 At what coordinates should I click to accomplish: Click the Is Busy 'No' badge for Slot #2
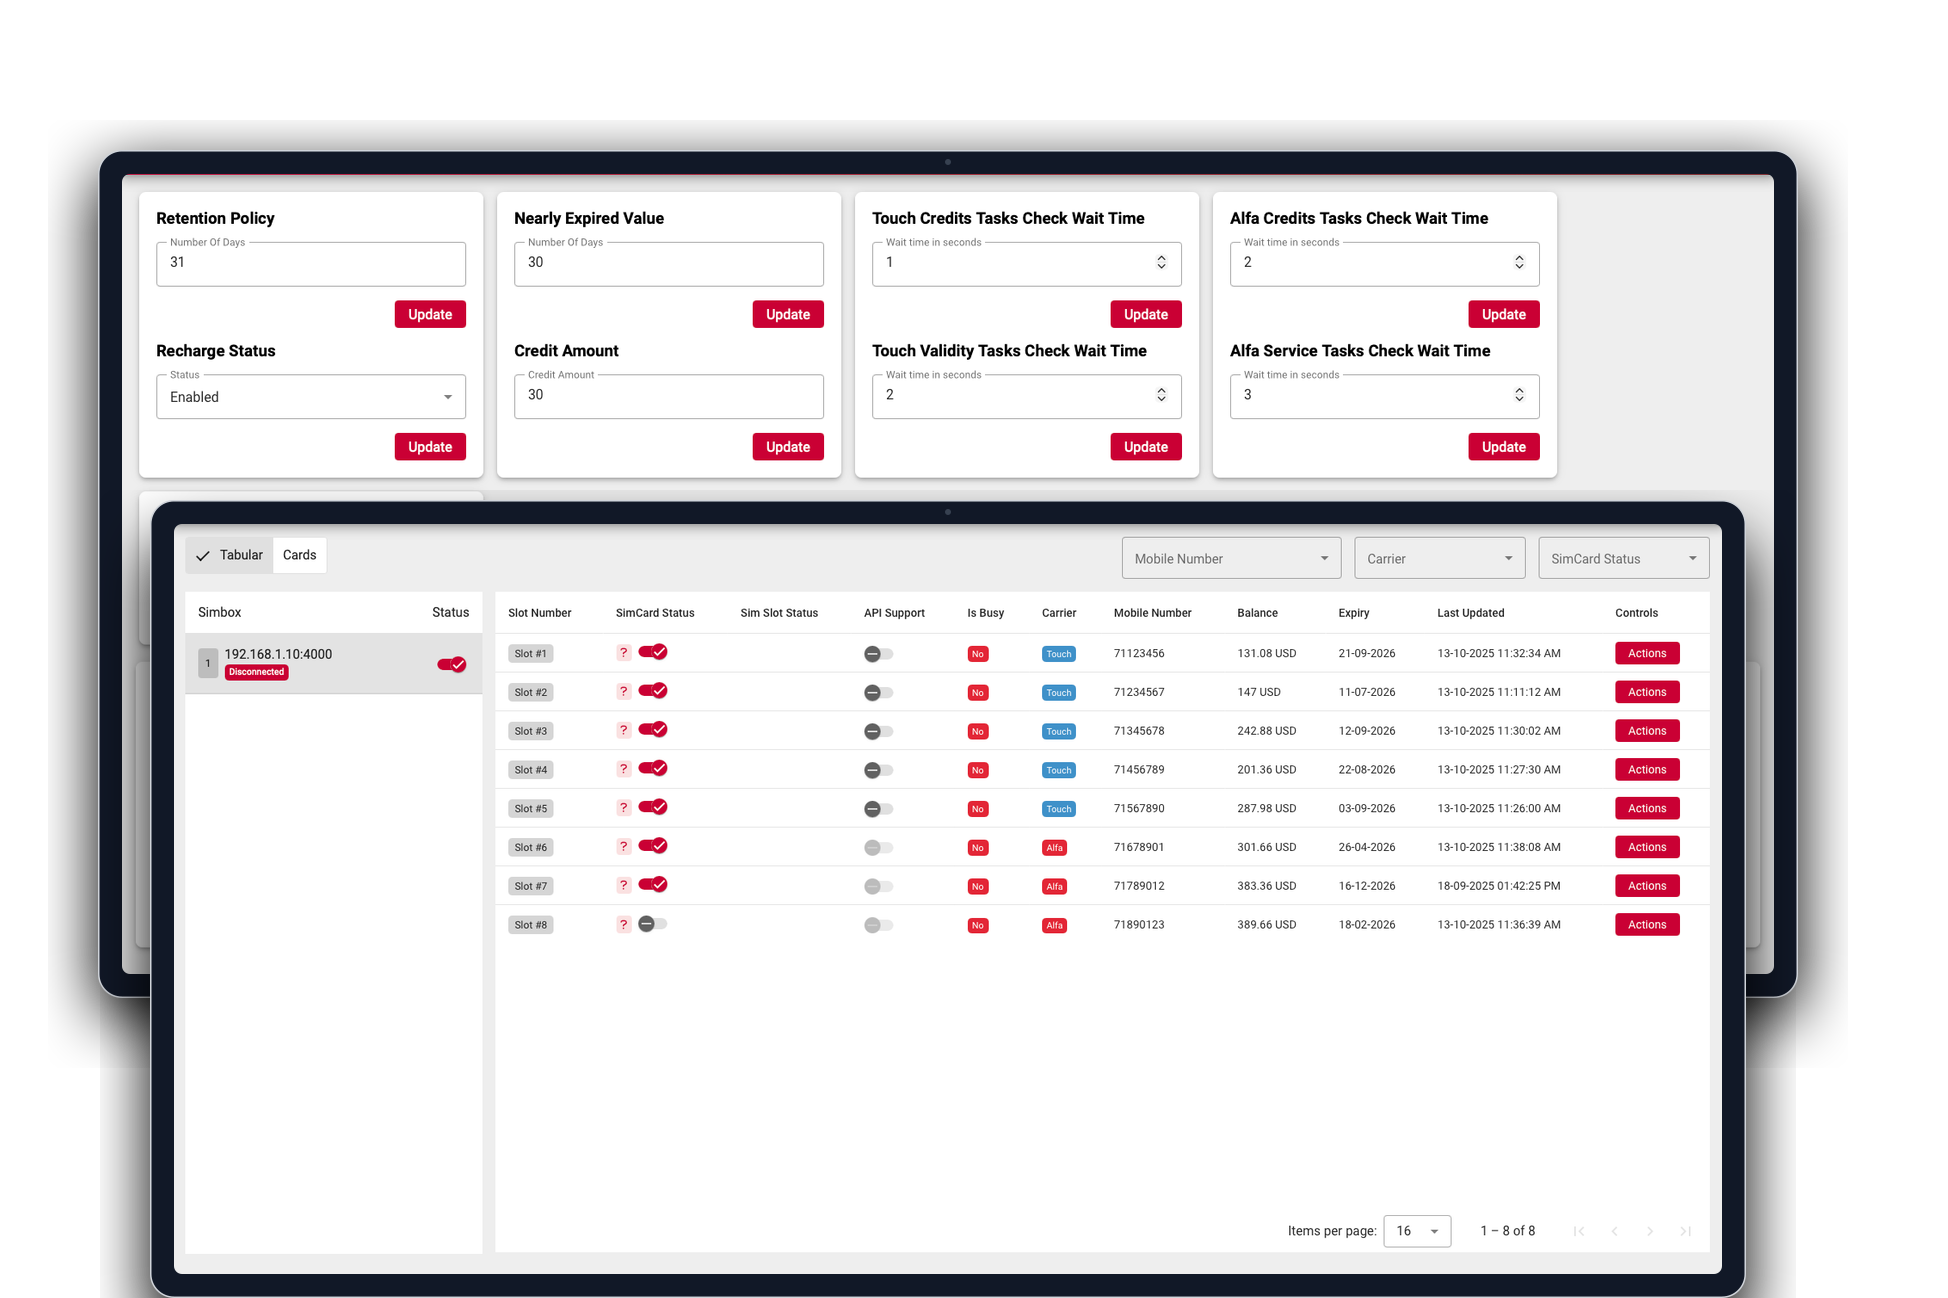(978, 693)
